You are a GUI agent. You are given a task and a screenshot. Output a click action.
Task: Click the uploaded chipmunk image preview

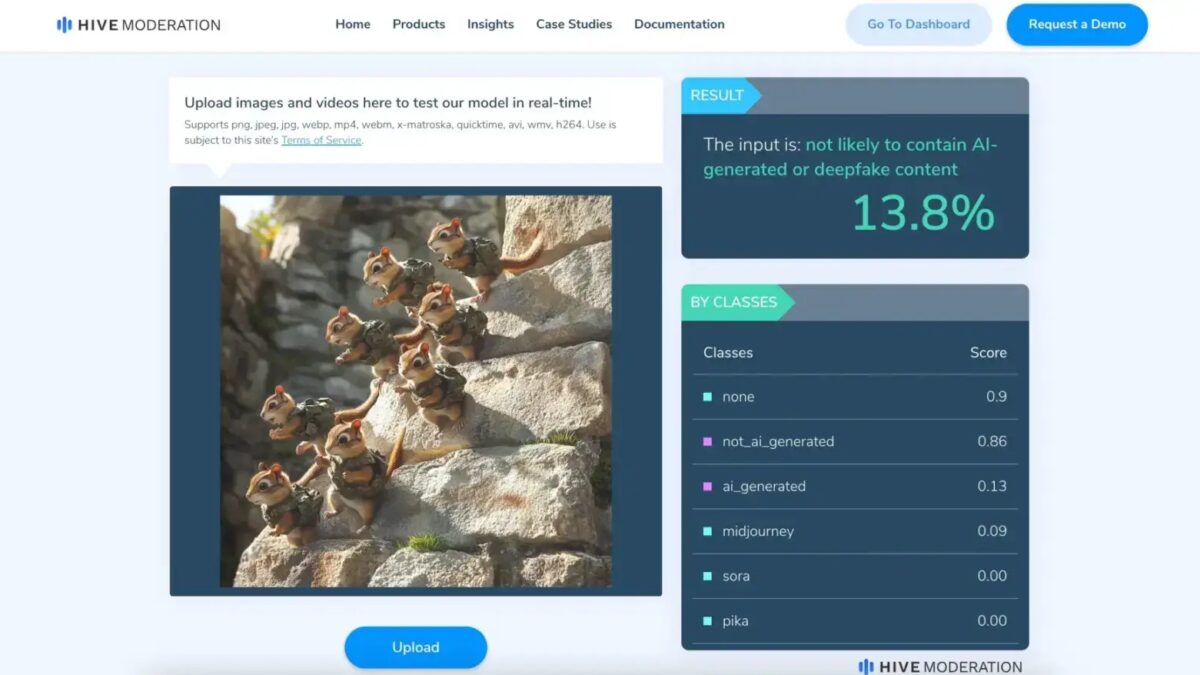click(x=415, y=390)
